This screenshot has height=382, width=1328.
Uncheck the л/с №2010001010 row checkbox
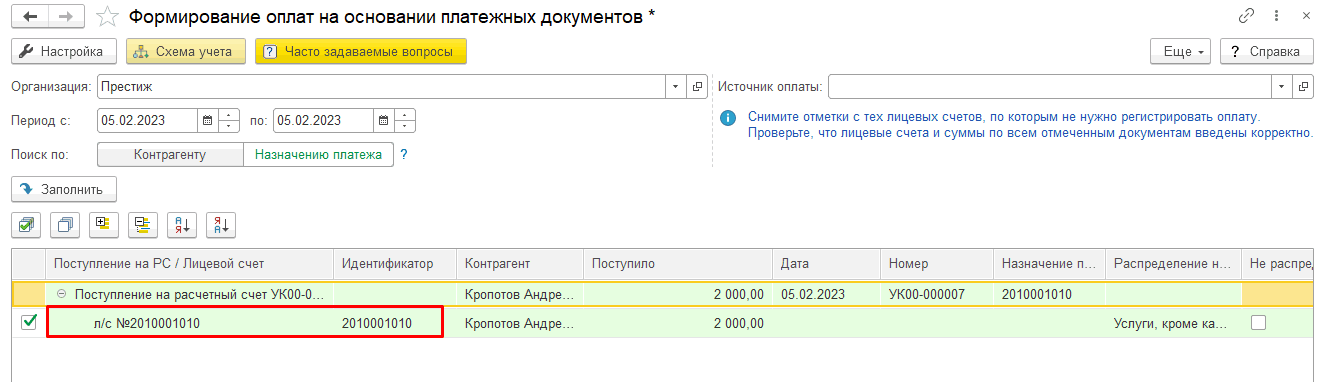point(29,322)
